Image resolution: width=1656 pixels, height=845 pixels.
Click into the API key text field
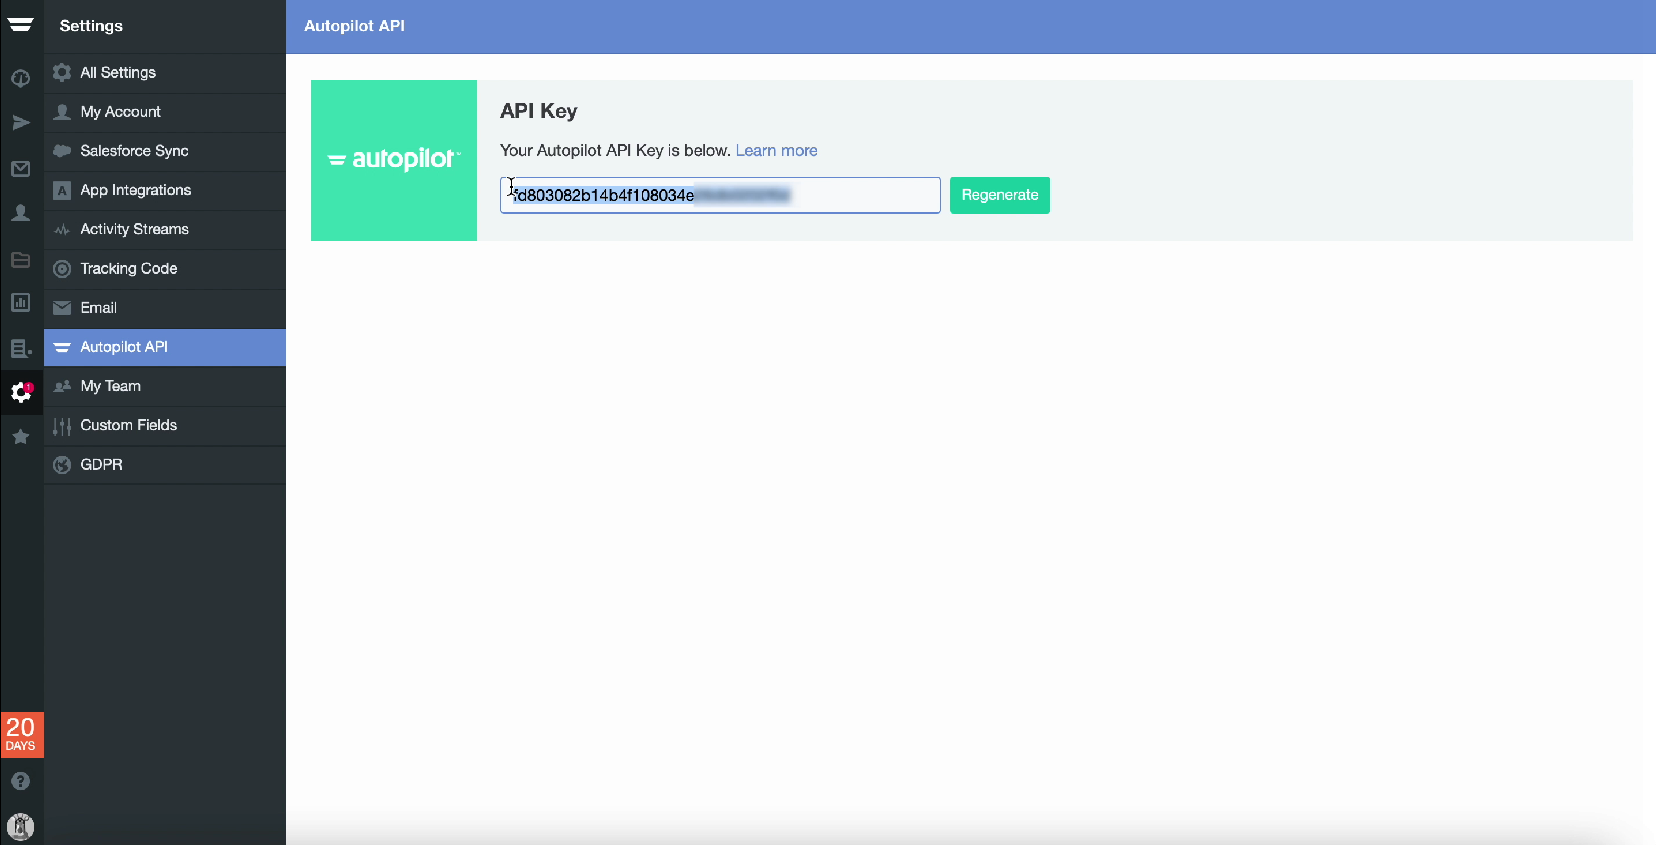point(720,195)
